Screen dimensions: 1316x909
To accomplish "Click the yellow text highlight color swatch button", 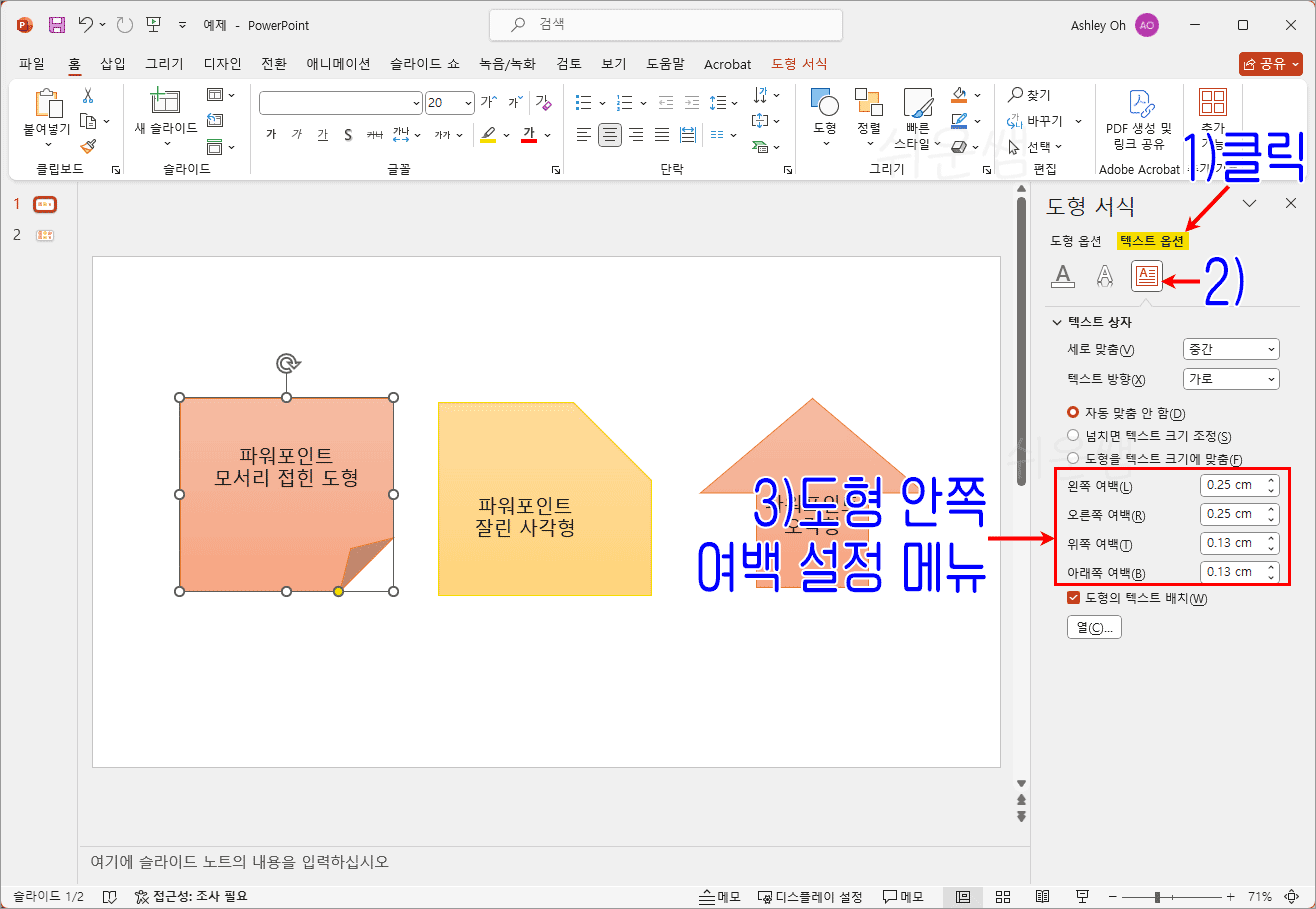I will [x=488, y=135].
